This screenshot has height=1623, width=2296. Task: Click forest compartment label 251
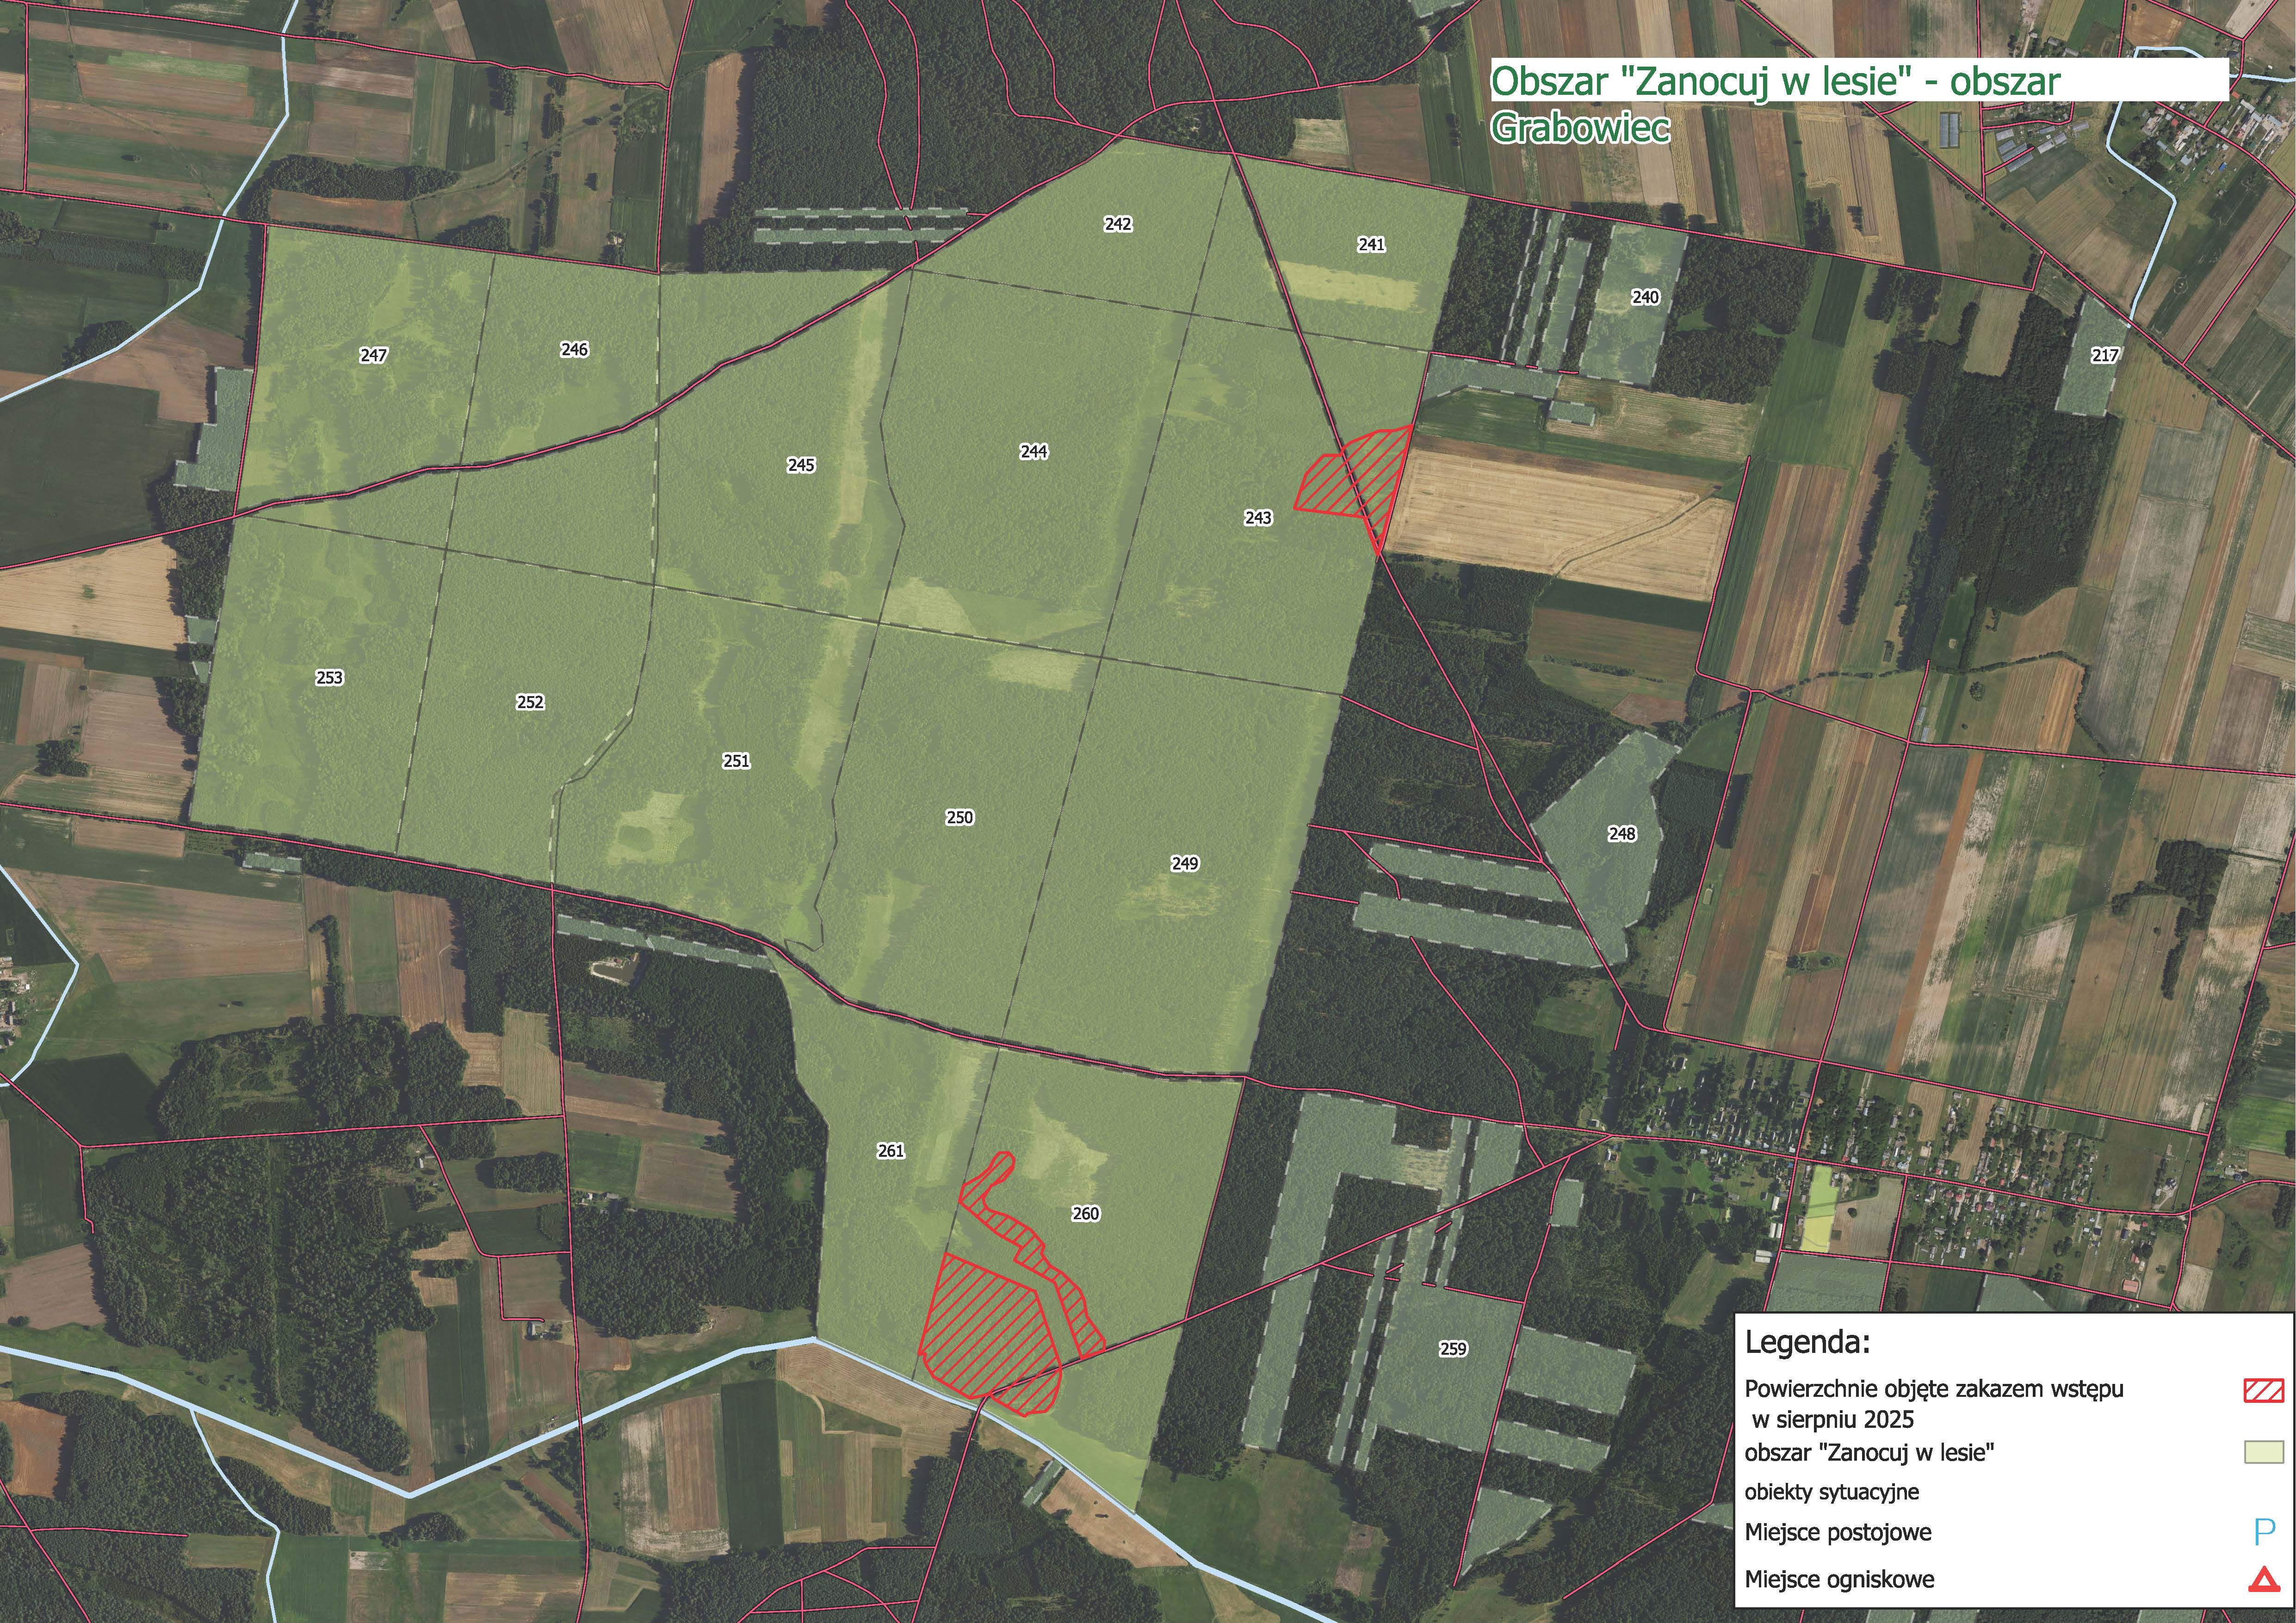(736, 761)
